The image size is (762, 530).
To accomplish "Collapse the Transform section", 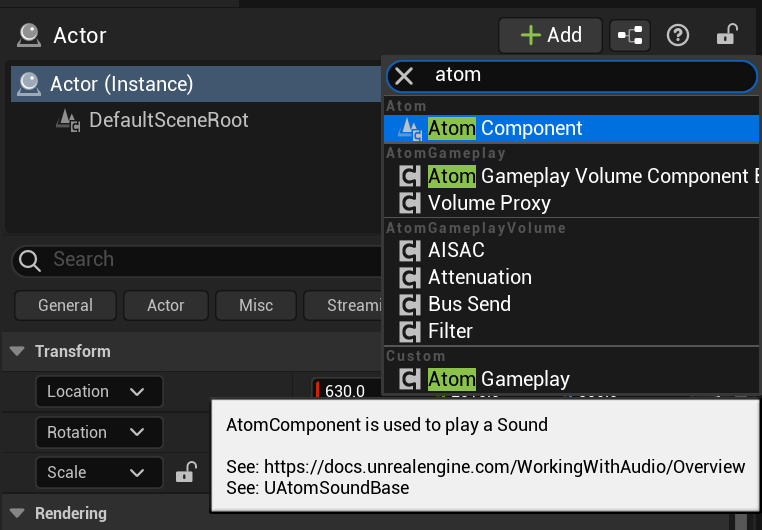I will click(17, 351).
